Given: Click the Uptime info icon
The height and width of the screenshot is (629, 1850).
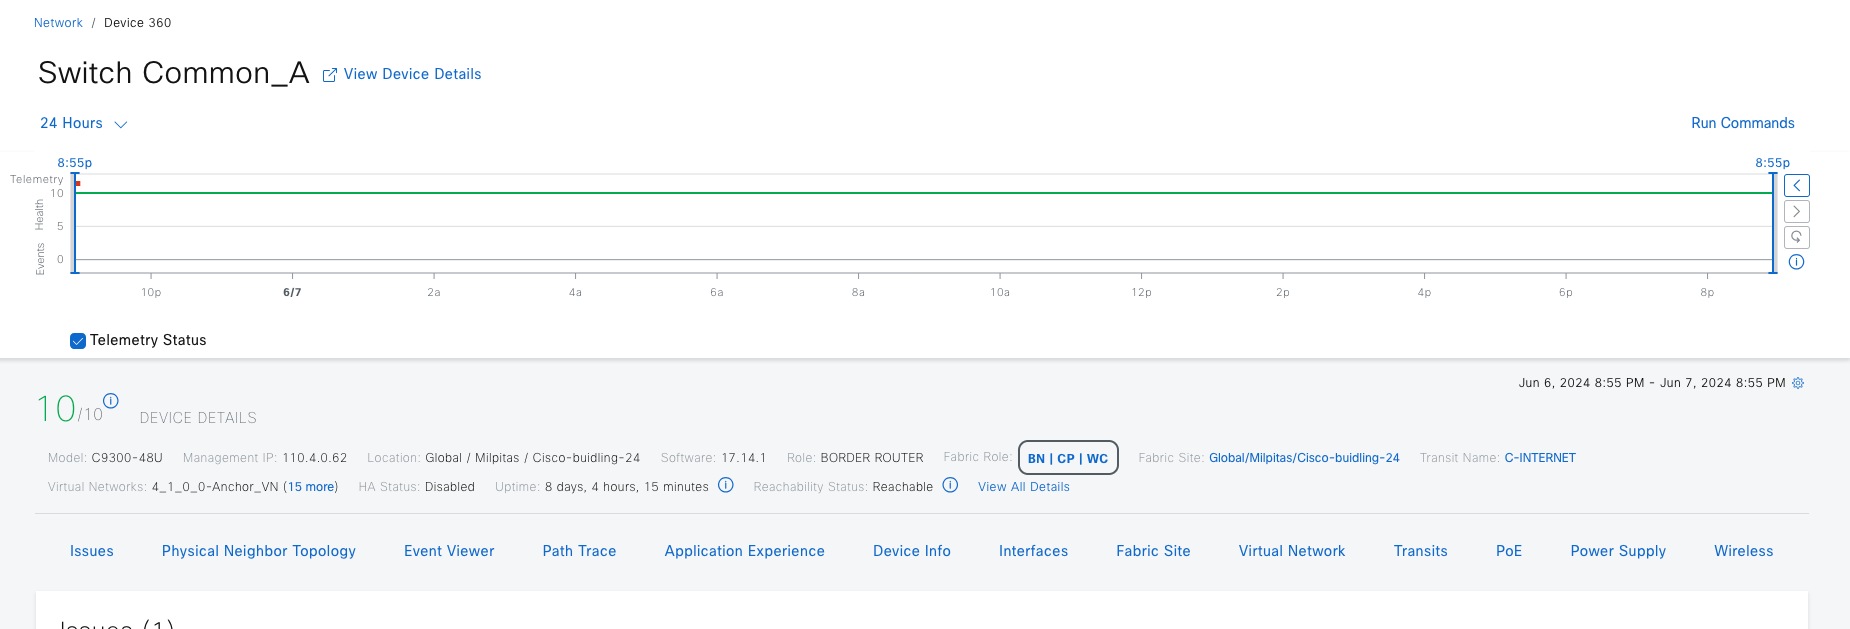Looking at the screenshot, I should [x=726, y=486].
